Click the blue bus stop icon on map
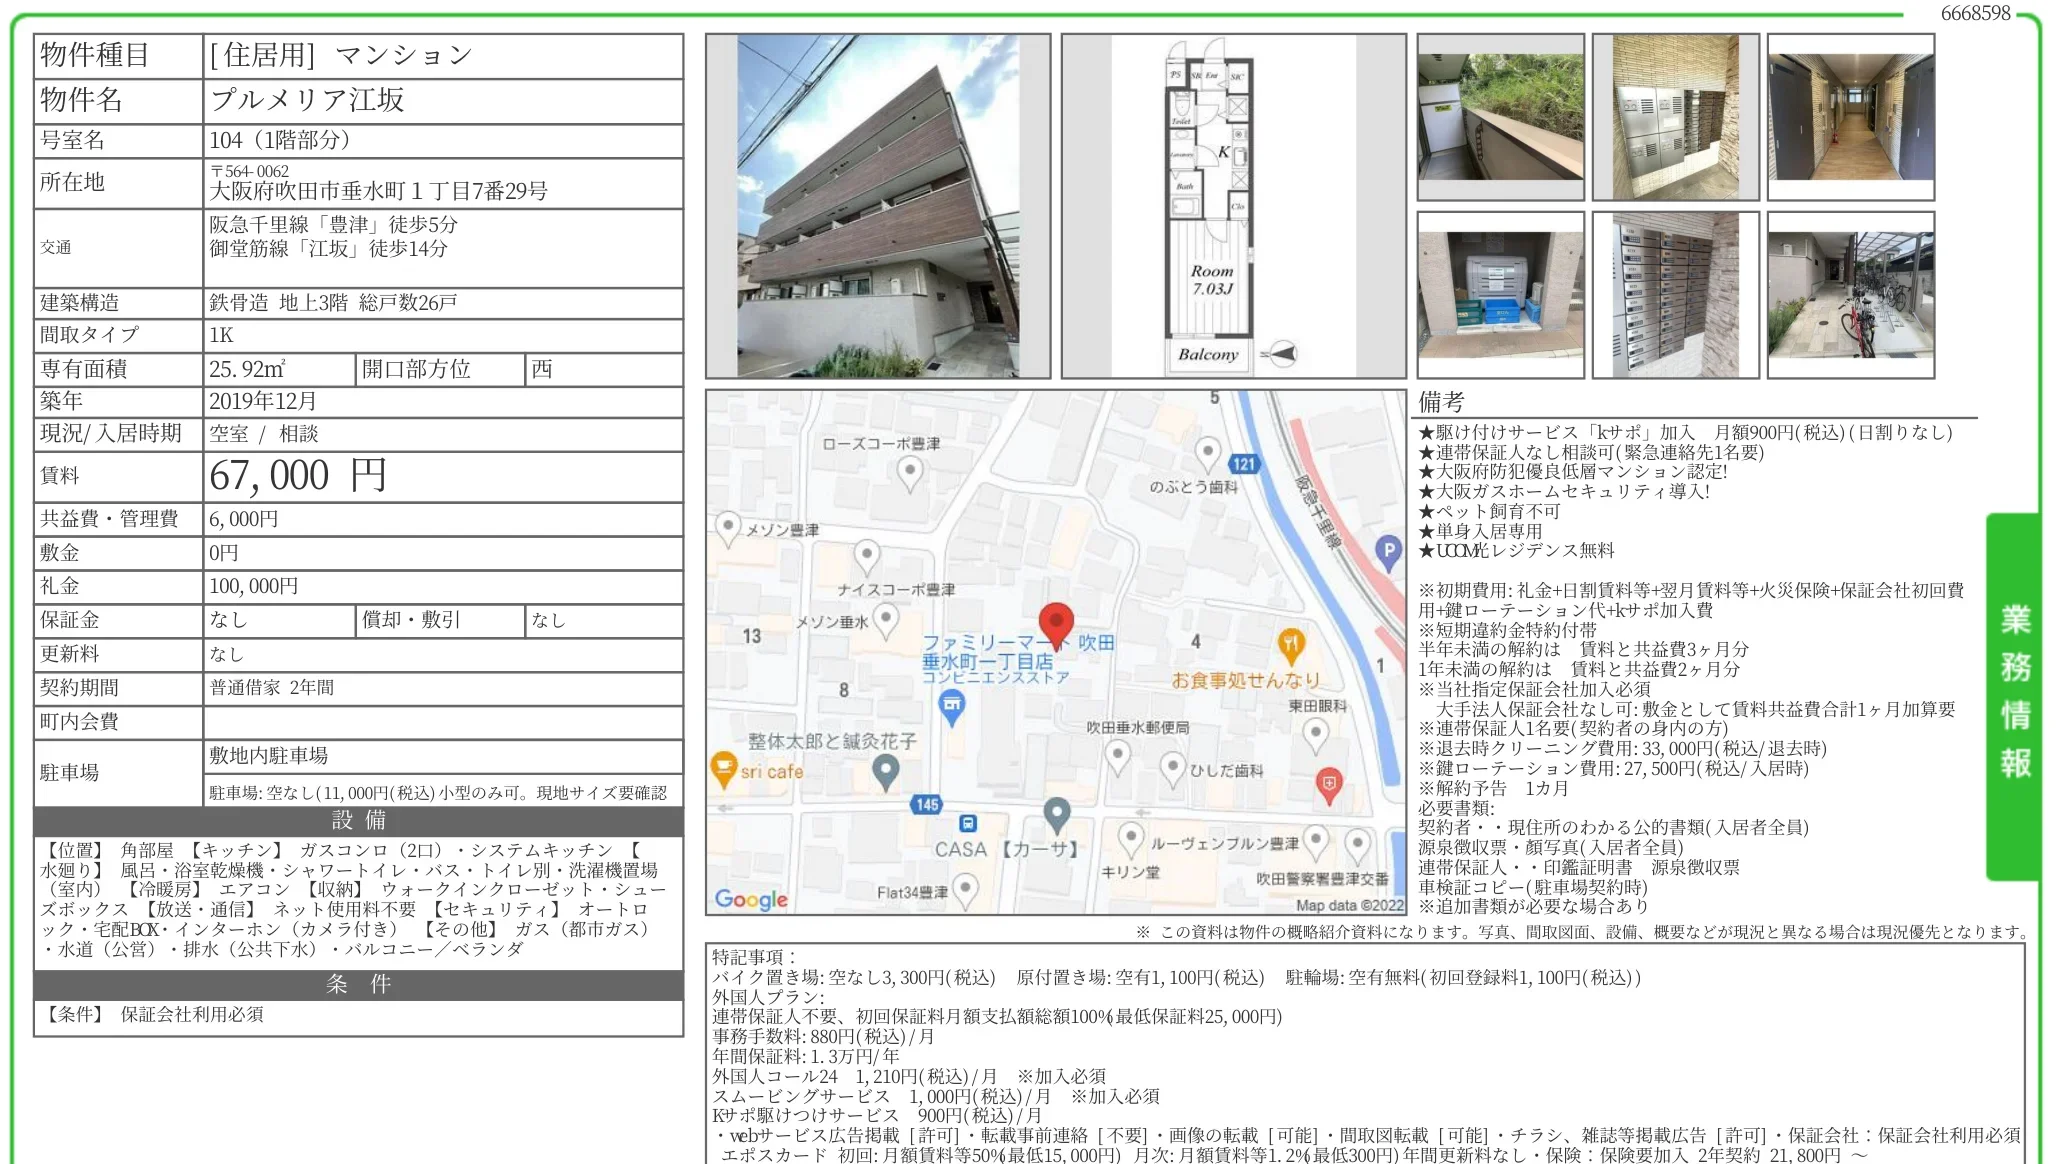This screenshot has height=1164, width=2056. pos(968,823)
